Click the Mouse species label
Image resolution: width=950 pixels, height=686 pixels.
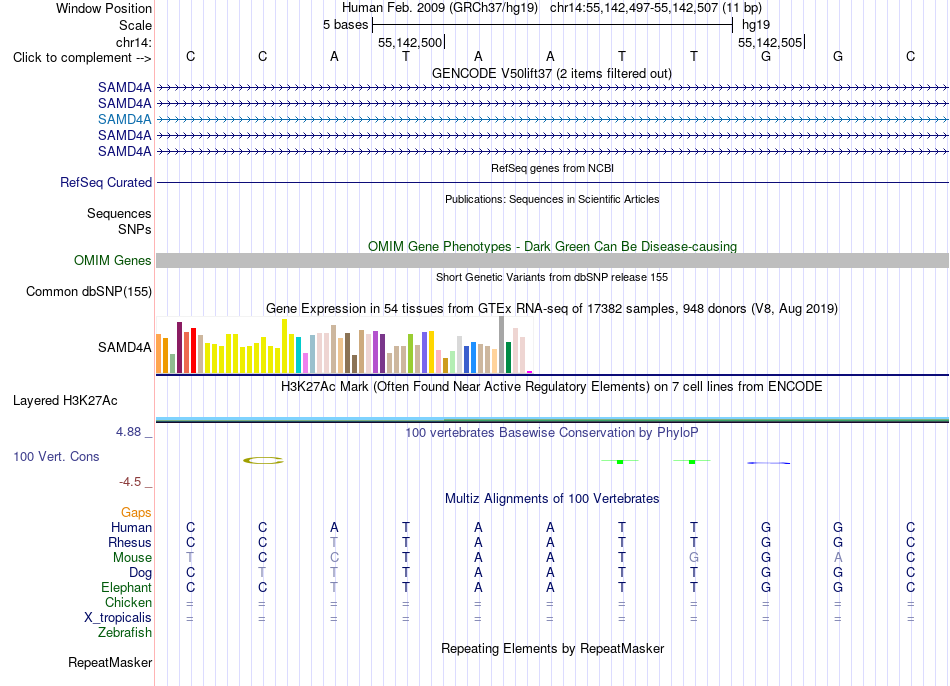tap(132, 558)
